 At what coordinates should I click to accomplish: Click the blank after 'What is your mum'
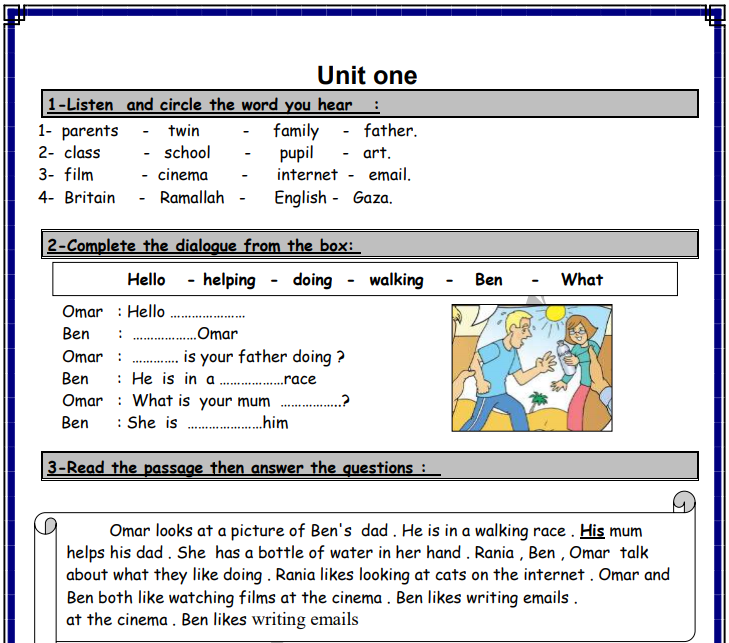pyautogui.click(x=311, y=405)
